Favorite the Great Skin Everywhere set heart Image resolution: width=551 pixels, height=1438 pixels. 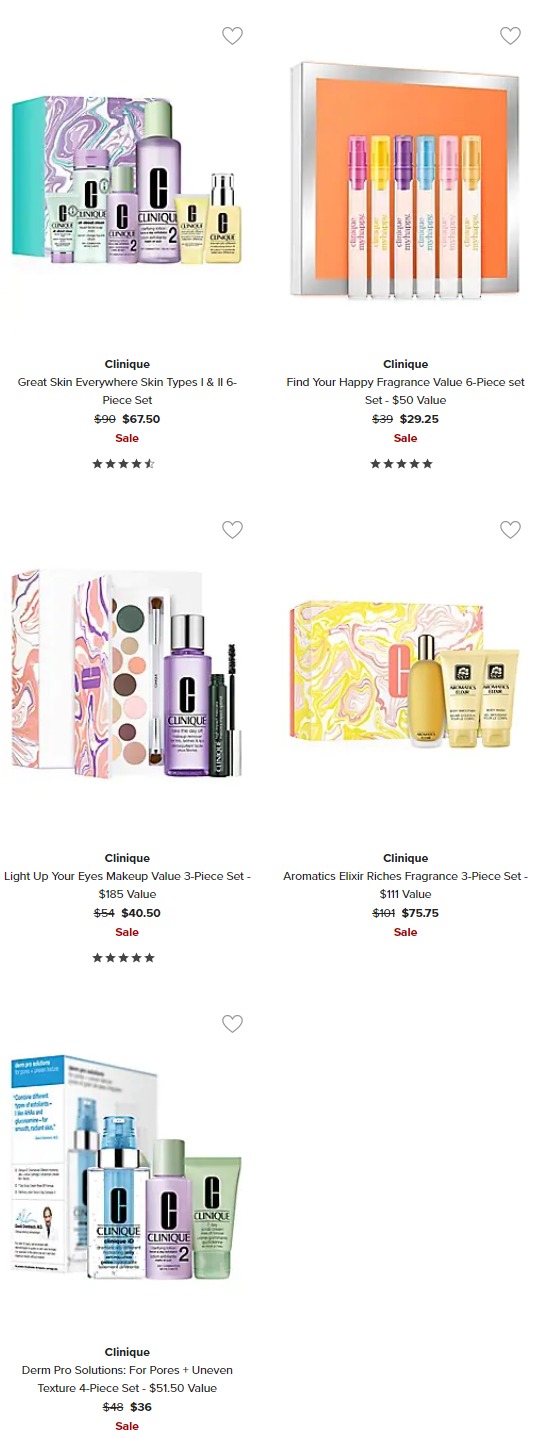[x=232, y=36]
